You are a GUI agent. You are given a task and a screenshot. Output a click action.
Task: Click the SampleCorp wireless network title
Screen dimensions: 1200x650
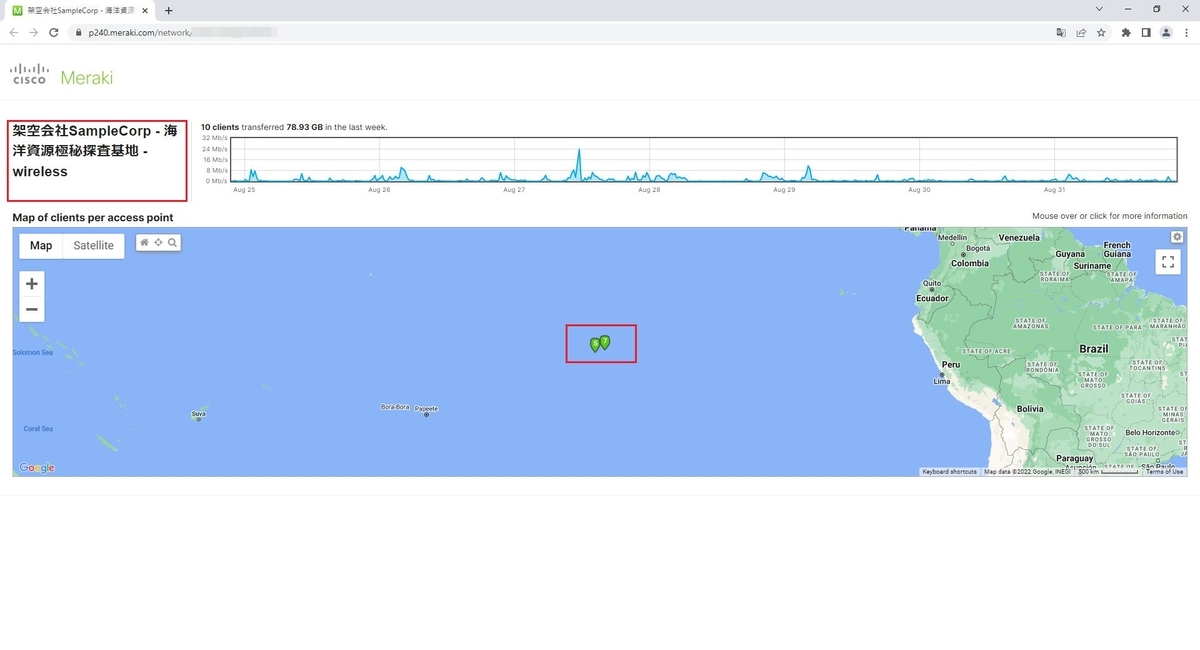(96, 151)
